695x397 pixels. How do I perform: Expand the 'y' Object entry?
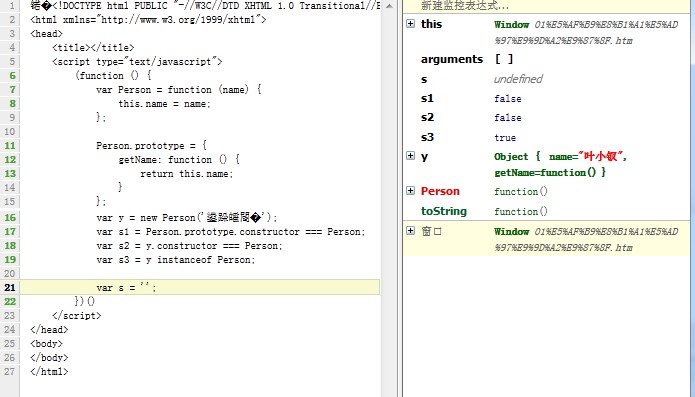click(x=410, y=156)
